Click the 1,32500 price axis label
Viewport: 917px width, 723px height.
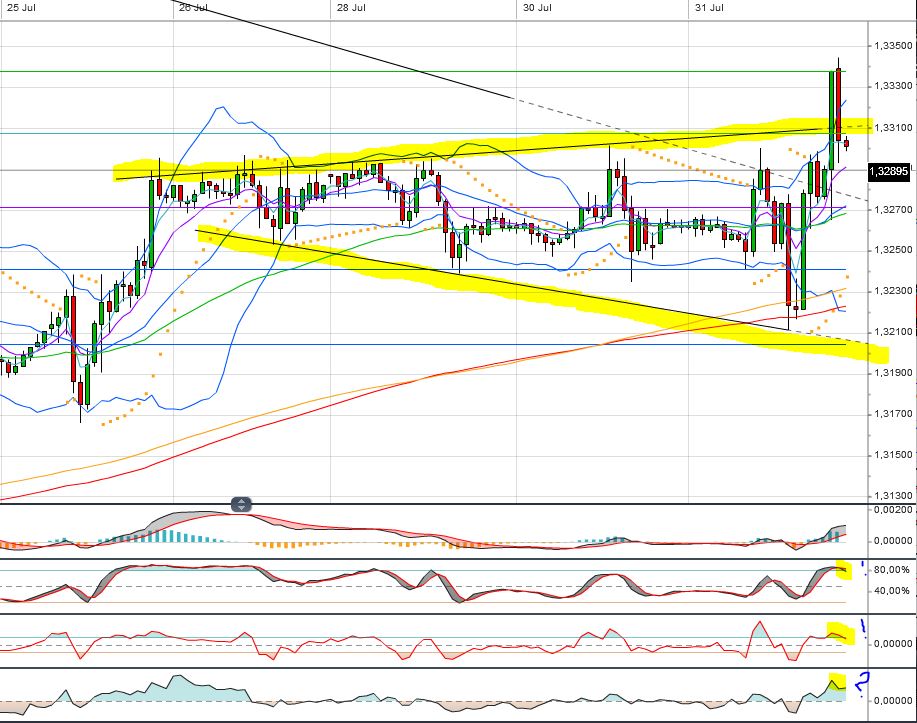coord(893,250)
